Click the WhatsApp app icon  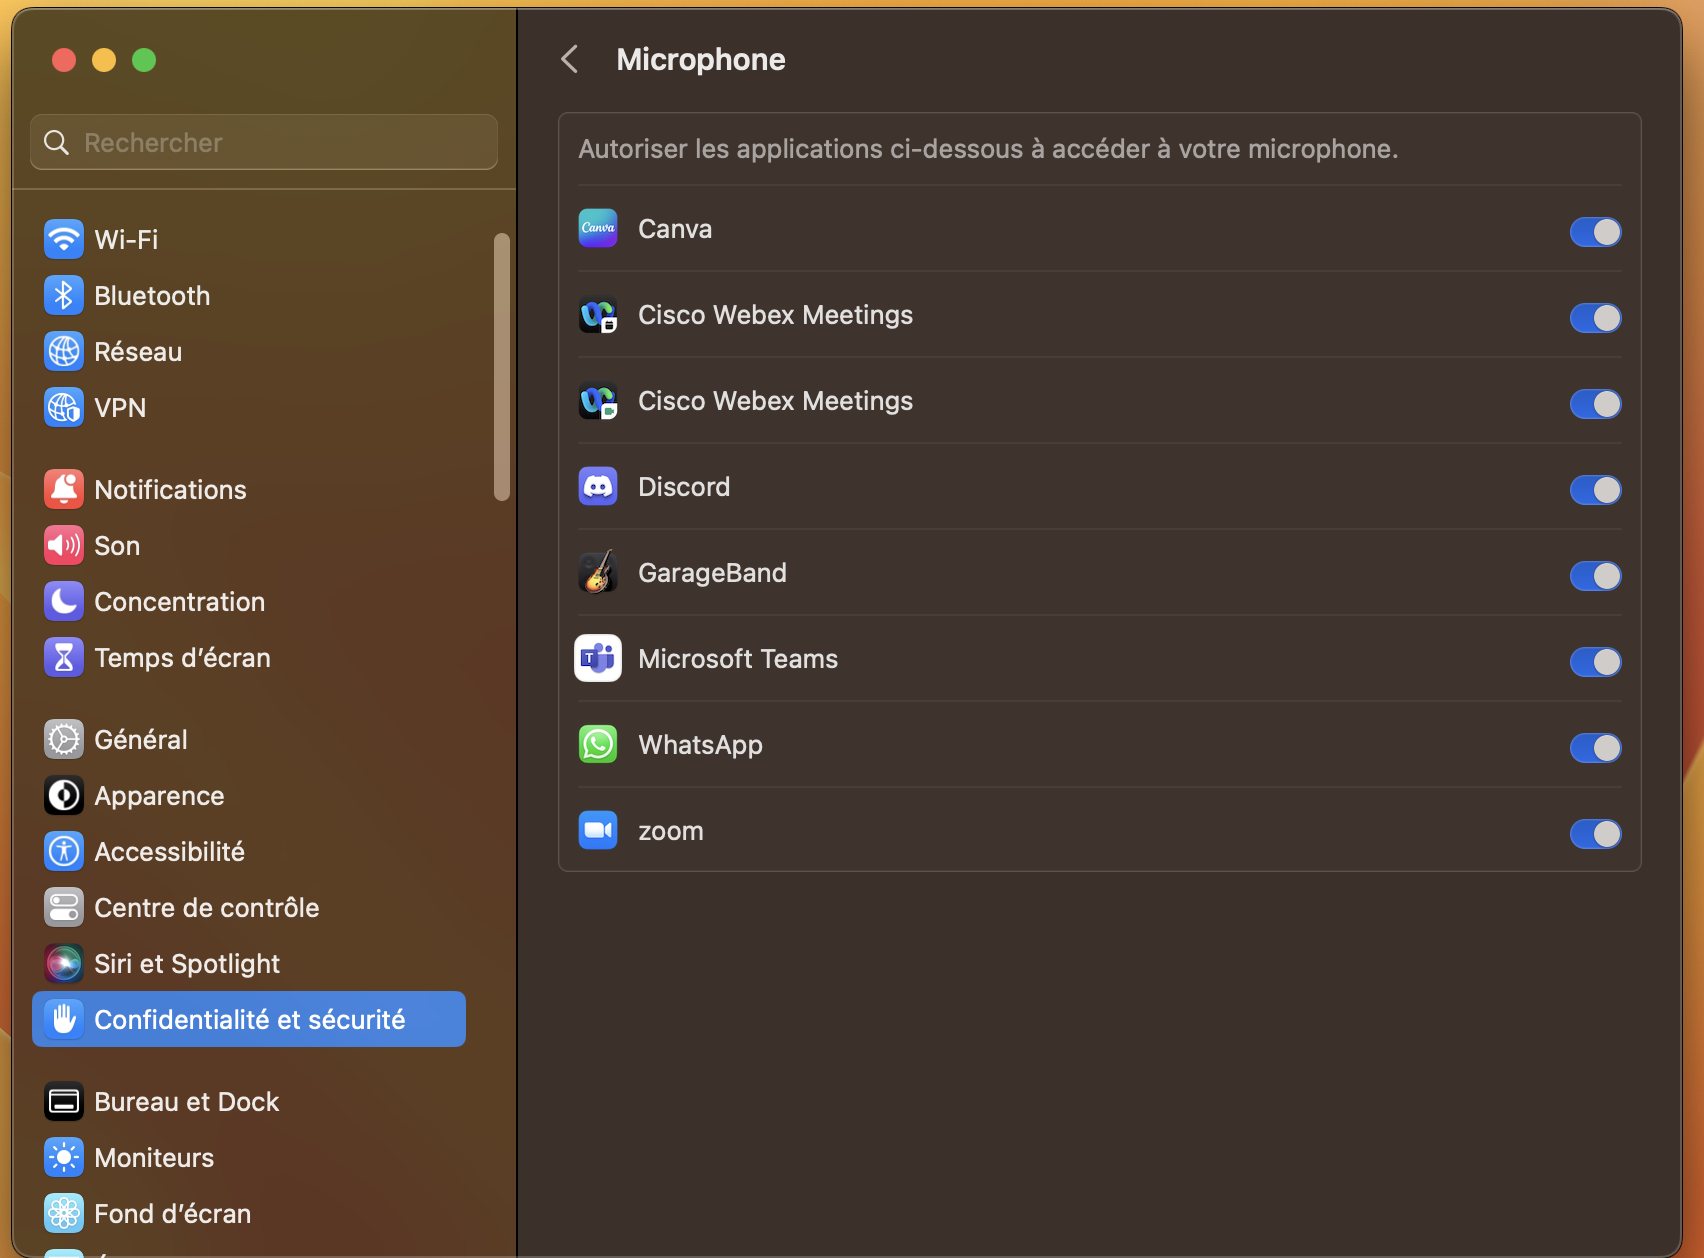point(598,745)
